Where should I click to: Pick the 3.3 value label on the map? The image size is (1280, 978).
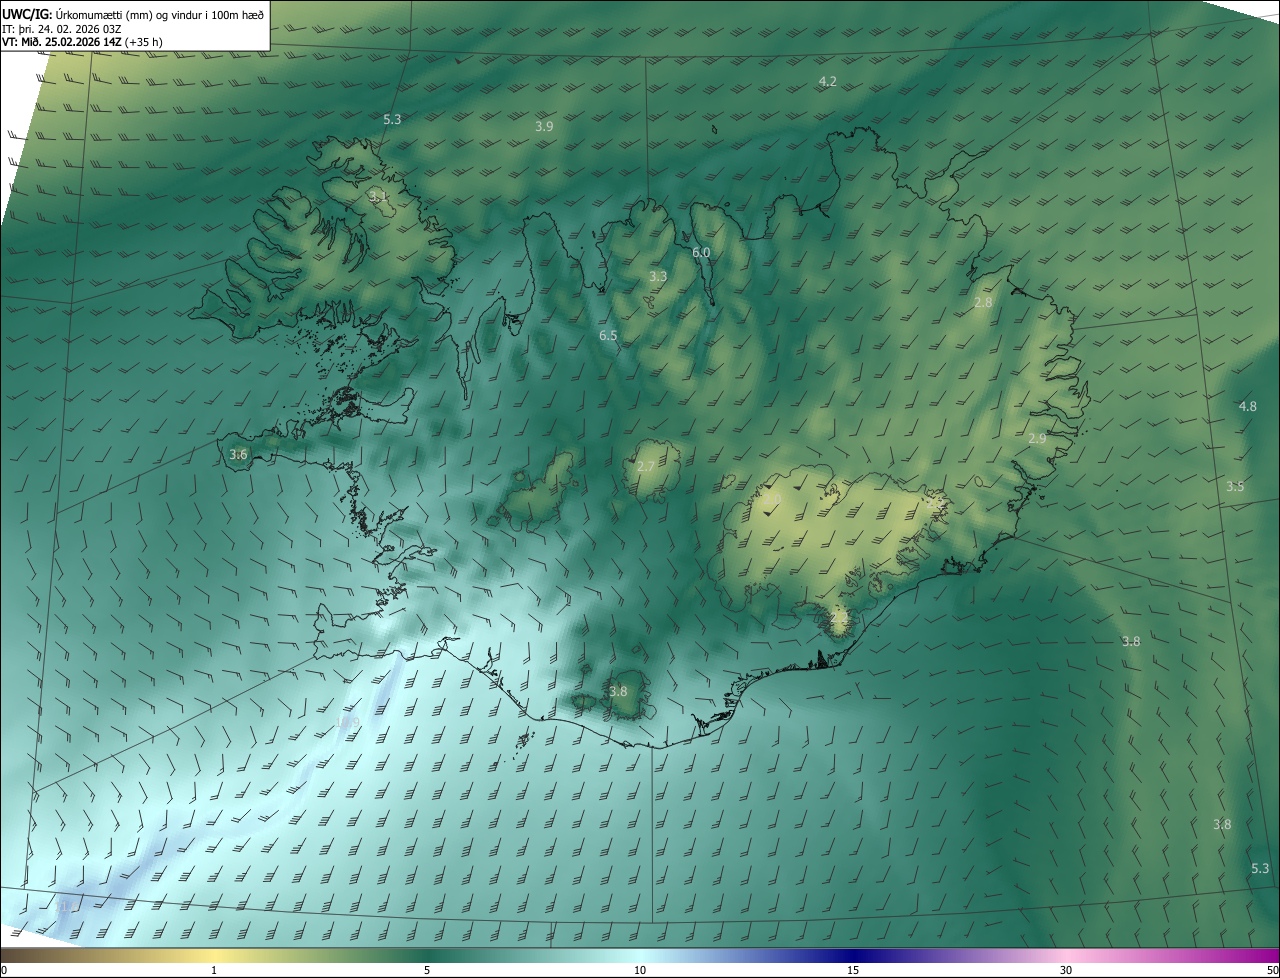pos(657,276)
